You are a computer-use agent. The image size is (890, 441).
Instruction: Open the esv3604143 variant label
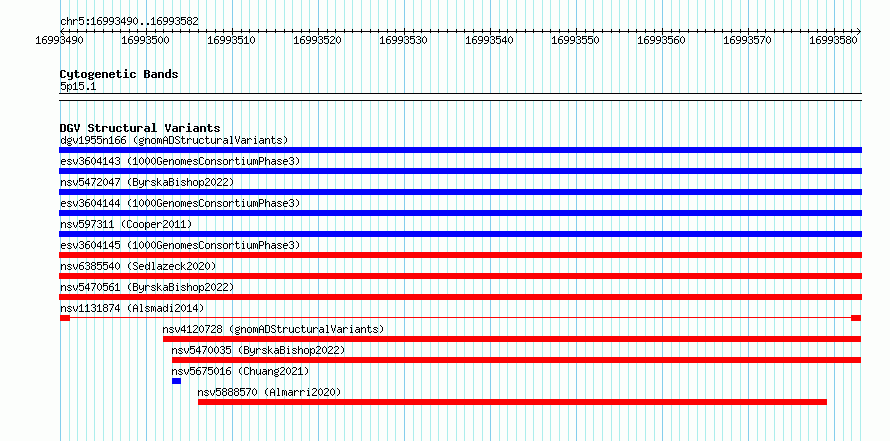pyautogui.click(x=180, y=161)
